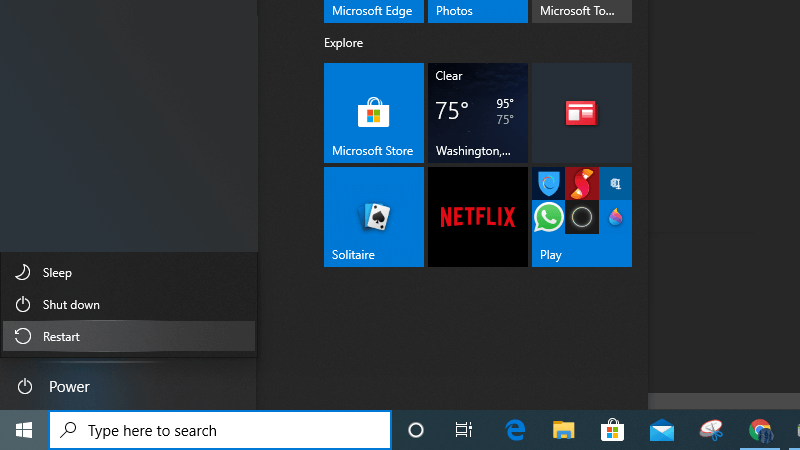Open the red News tile
The image size is (800, 450).
click(x=582, y=113)
